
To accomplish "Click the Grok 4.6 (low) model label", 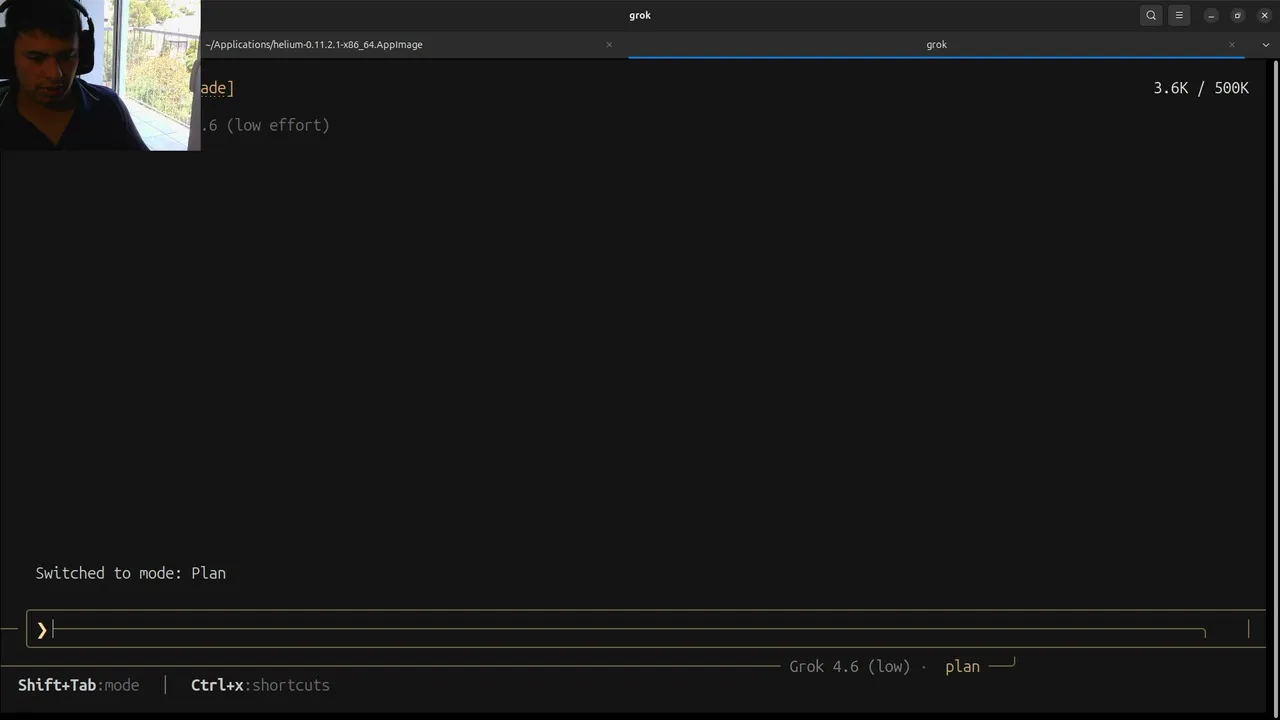I will tap(850, 666).
